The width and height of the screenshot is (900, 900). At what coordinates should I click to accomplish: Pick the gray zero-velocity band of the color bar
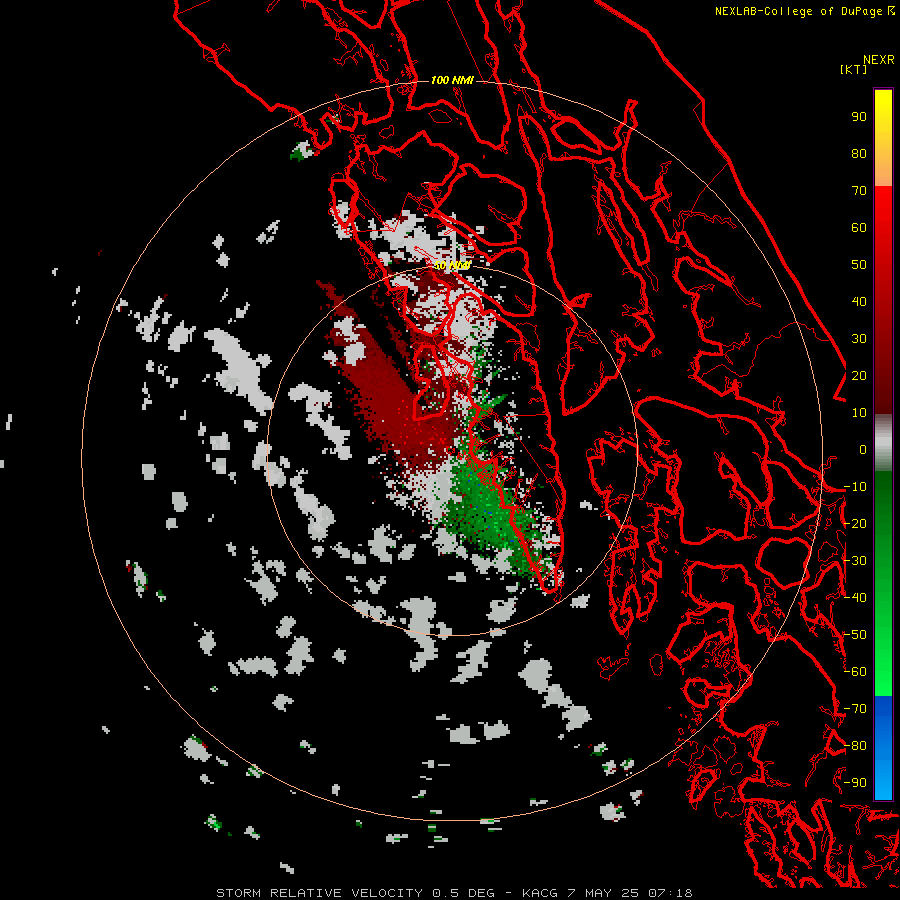(x=883, y=443)
